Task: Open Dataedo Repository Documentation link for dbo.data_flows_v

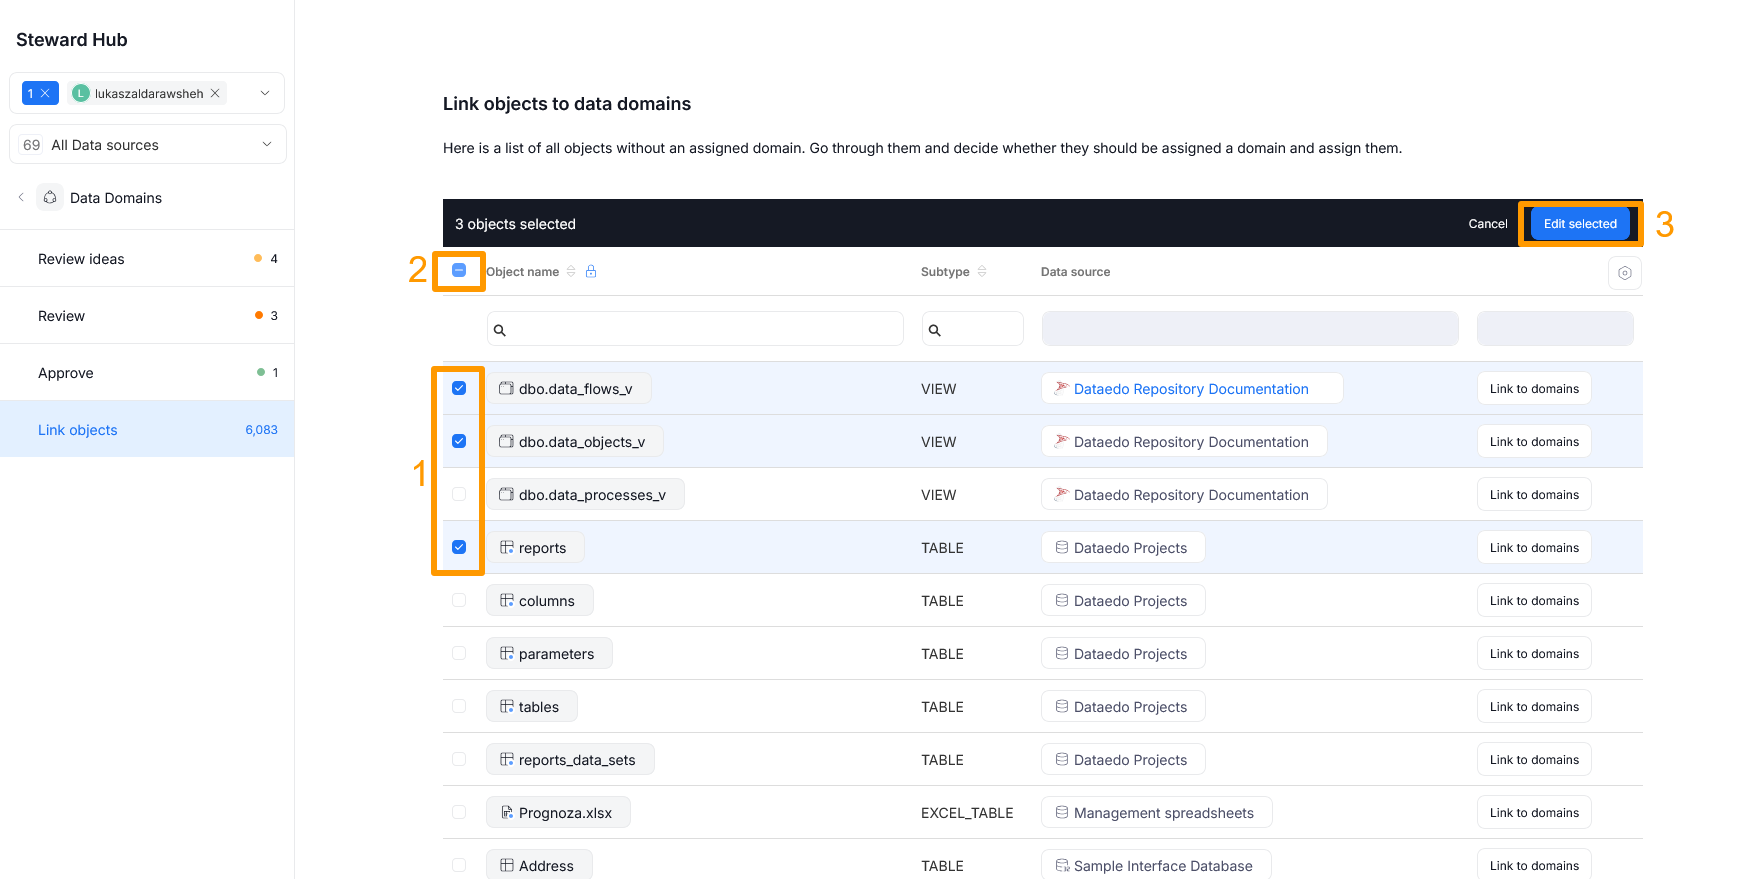Action: (1190, 389)
